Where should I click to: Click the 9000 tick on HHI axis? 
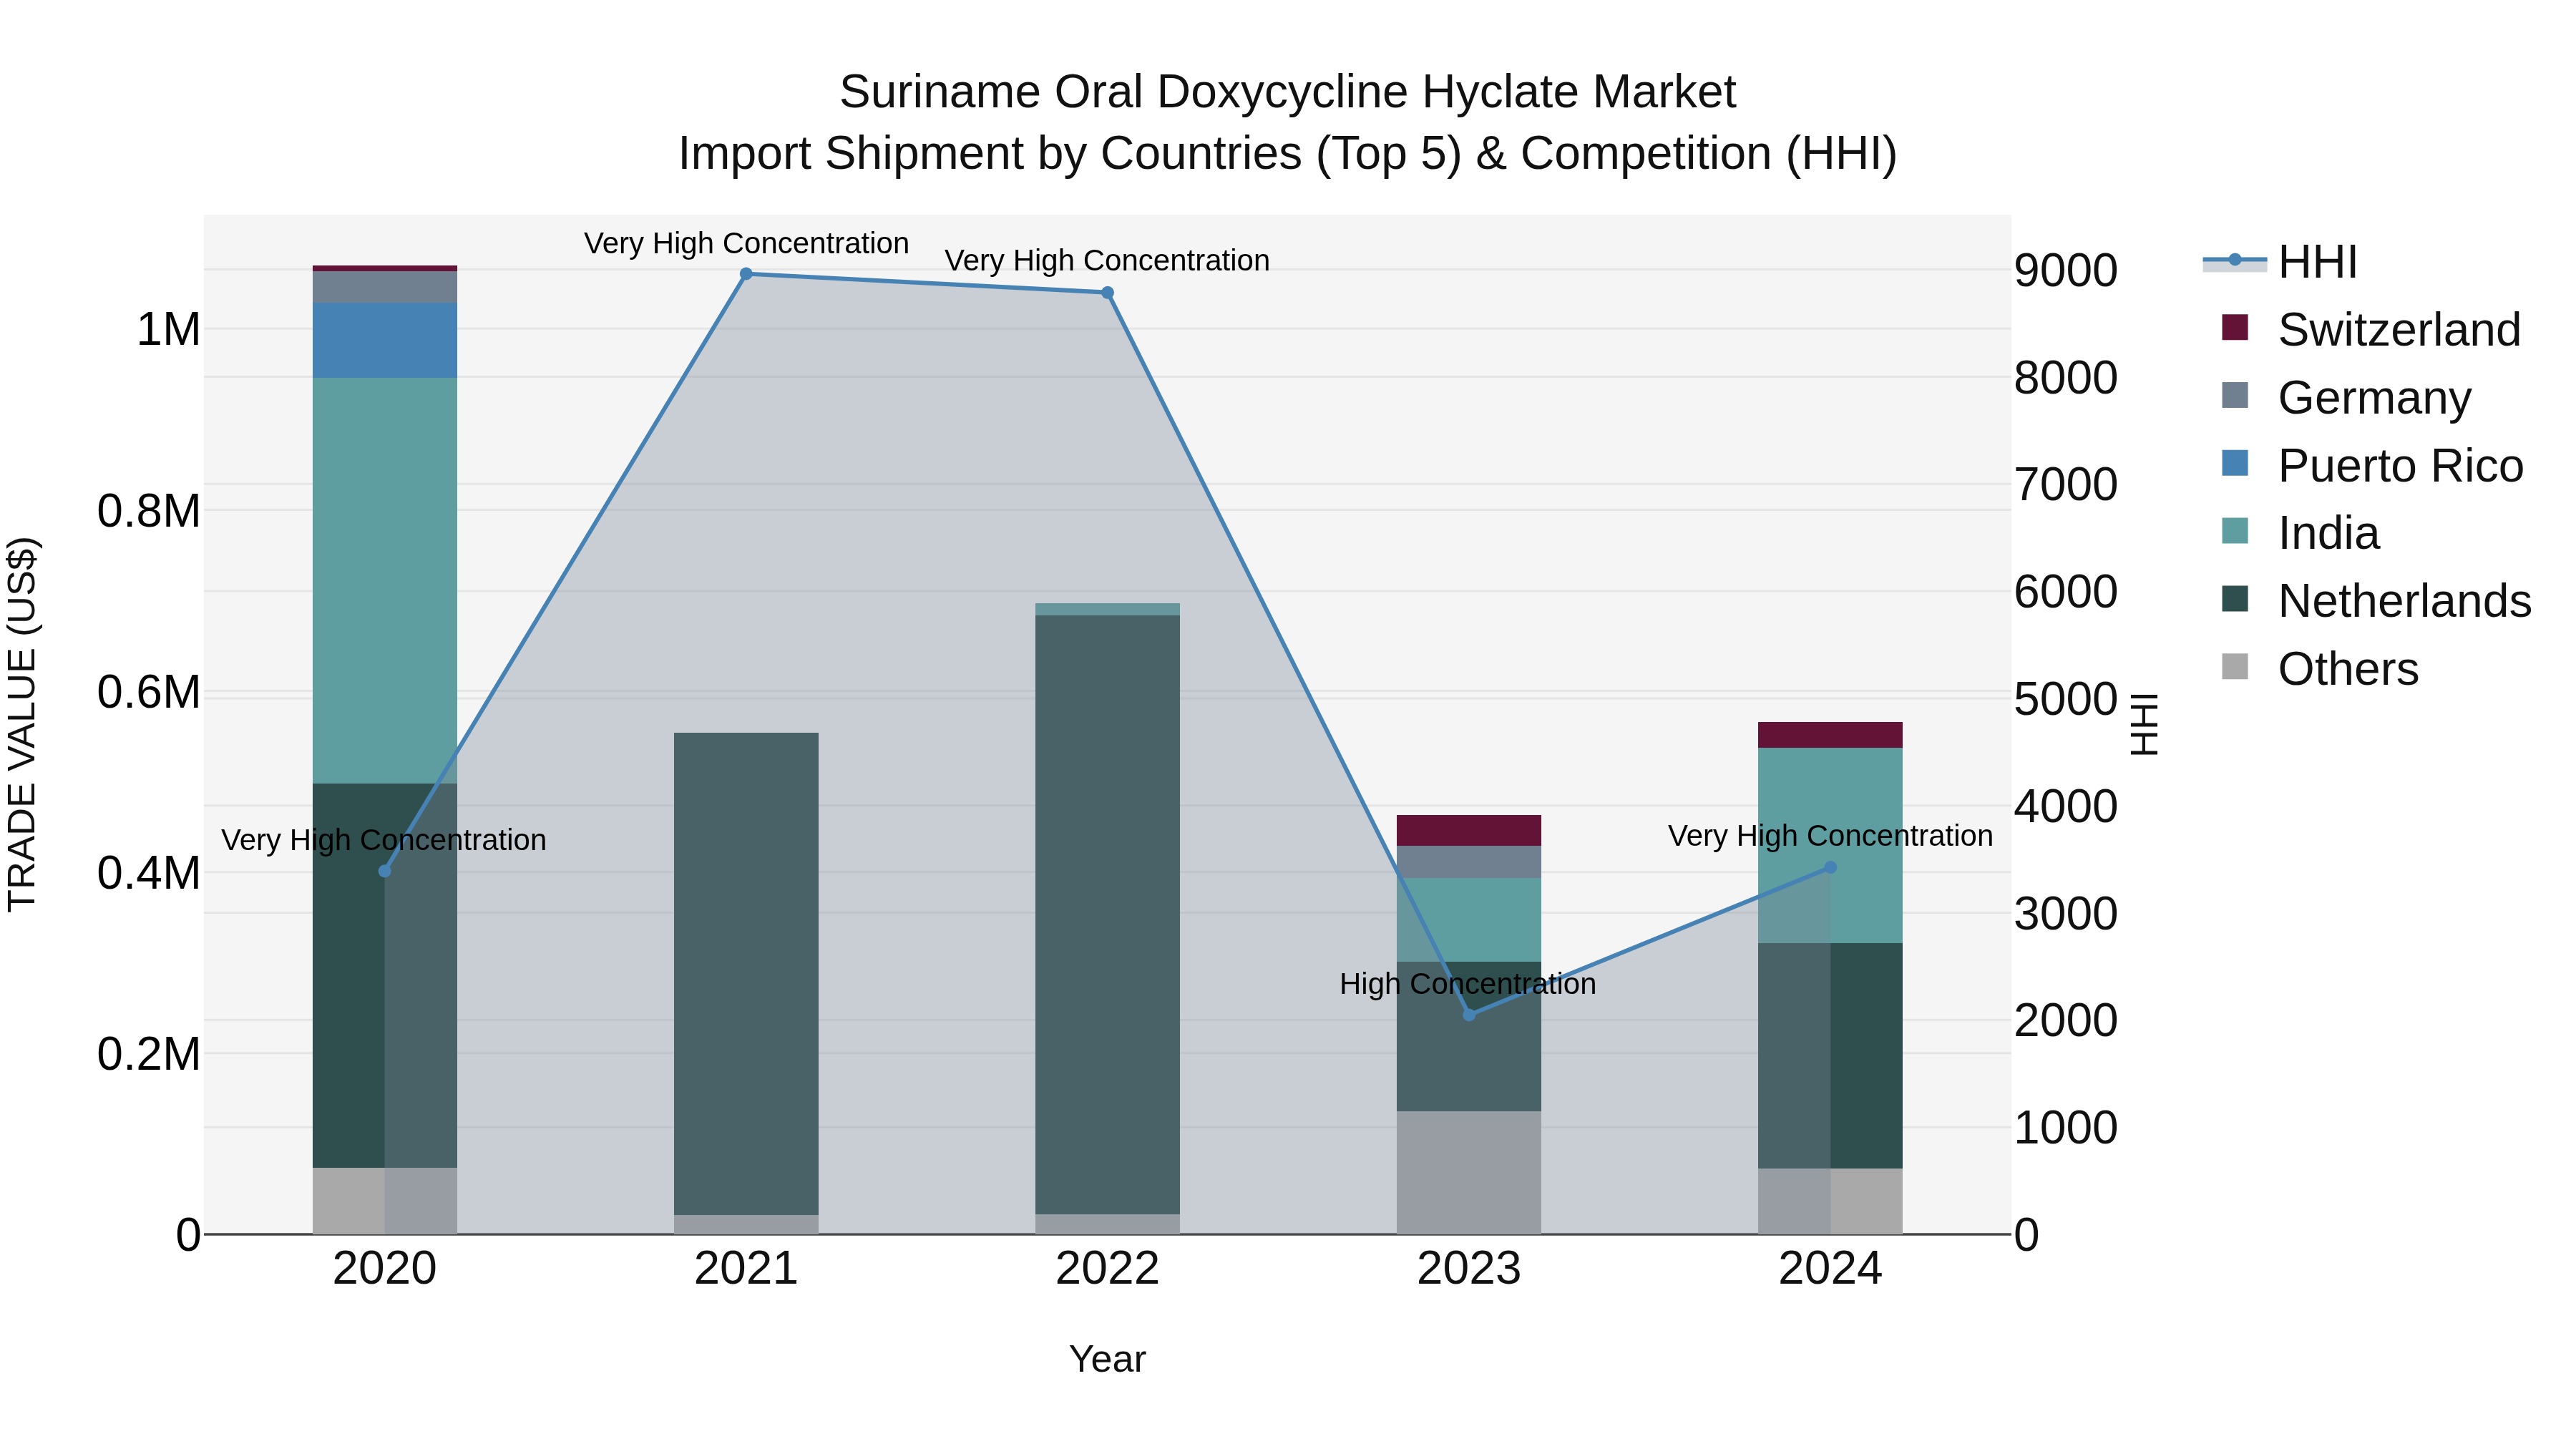[x=2065, y=271]
